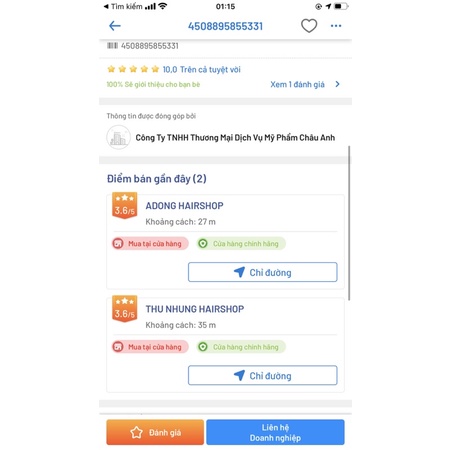450x450 pixels.
Task: Tap the company building avatar icon
Action: click(118, 137)
